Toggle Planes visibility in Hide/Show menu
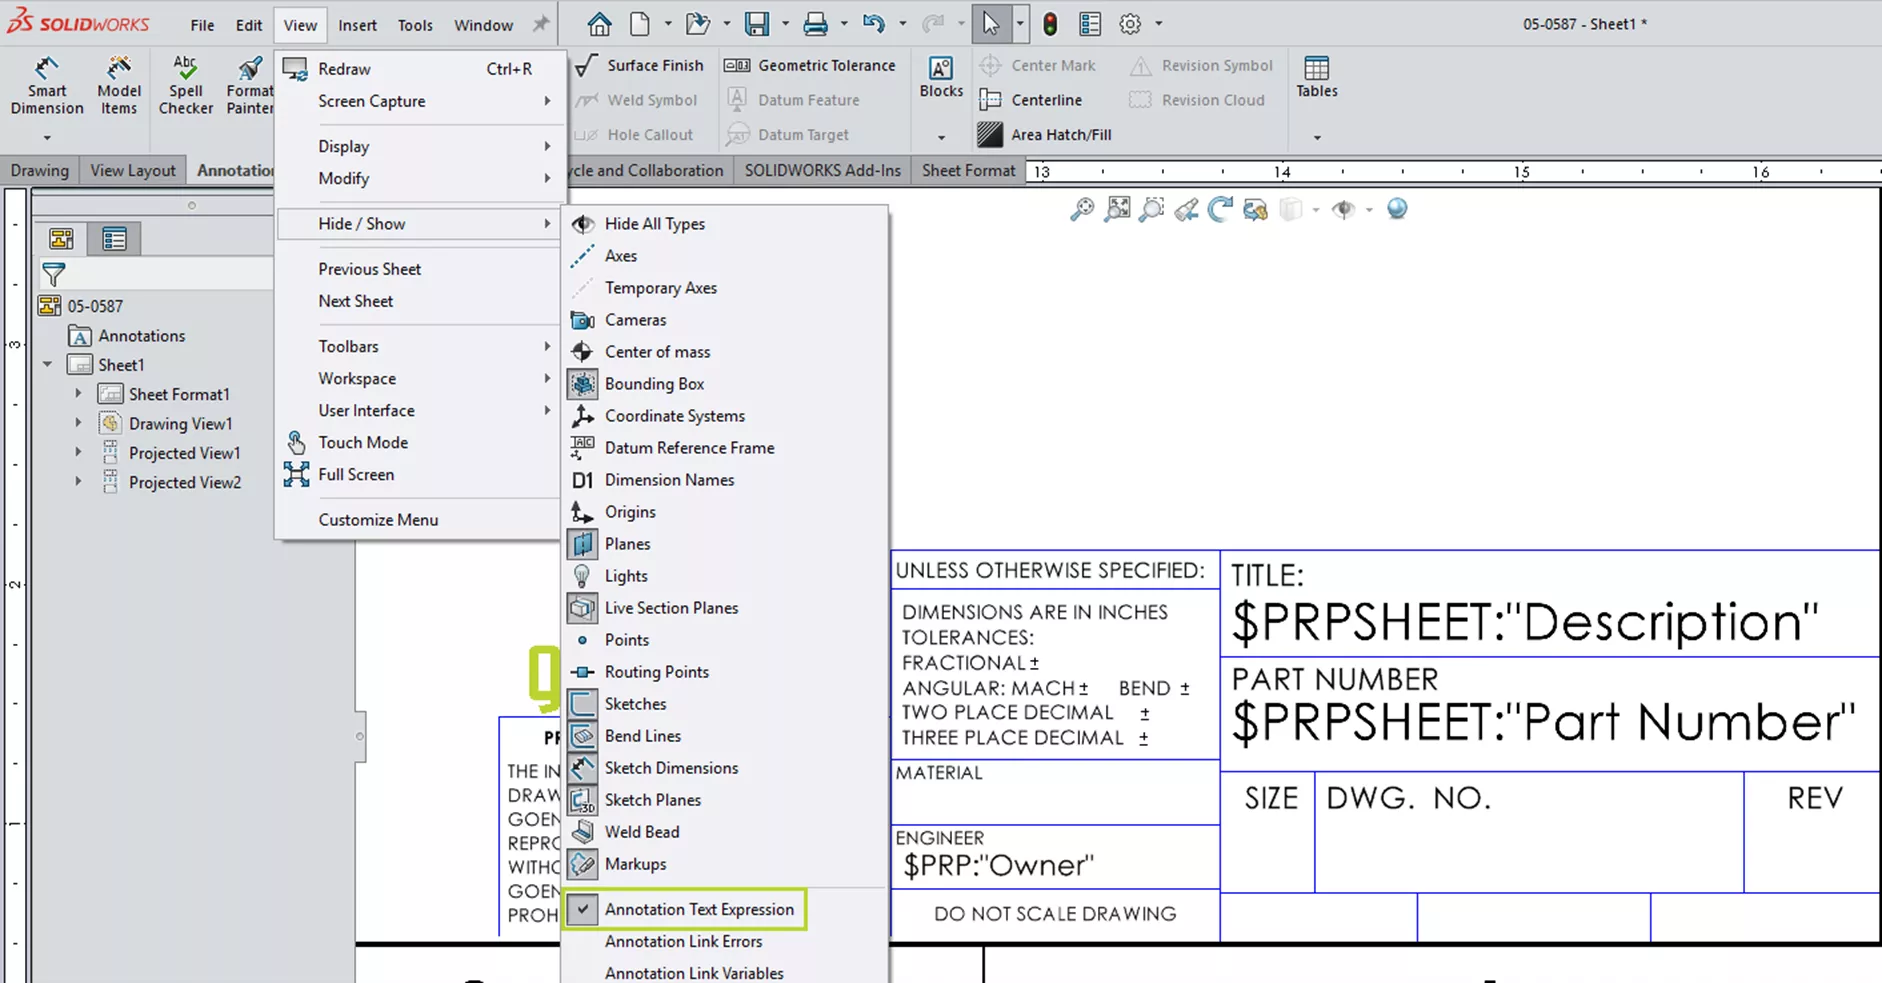Screen dimensions: 1882x983 click(627, 544)
